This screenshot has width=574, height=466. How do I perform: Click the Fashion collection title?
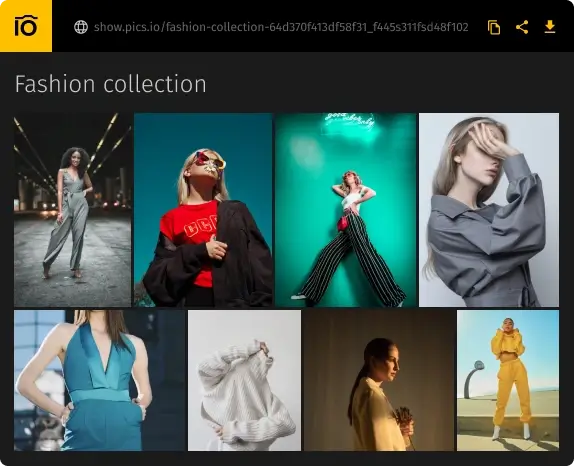[111, 84]
